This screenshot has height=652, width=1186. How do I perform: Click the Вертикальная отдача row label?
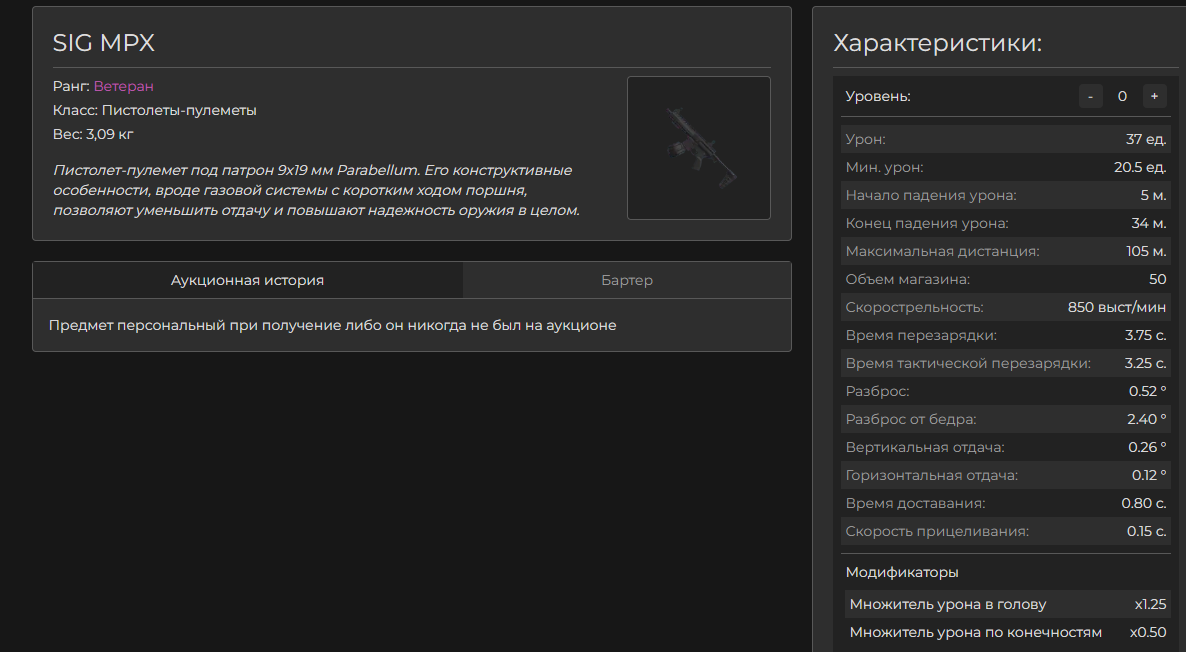coord(925,447)
